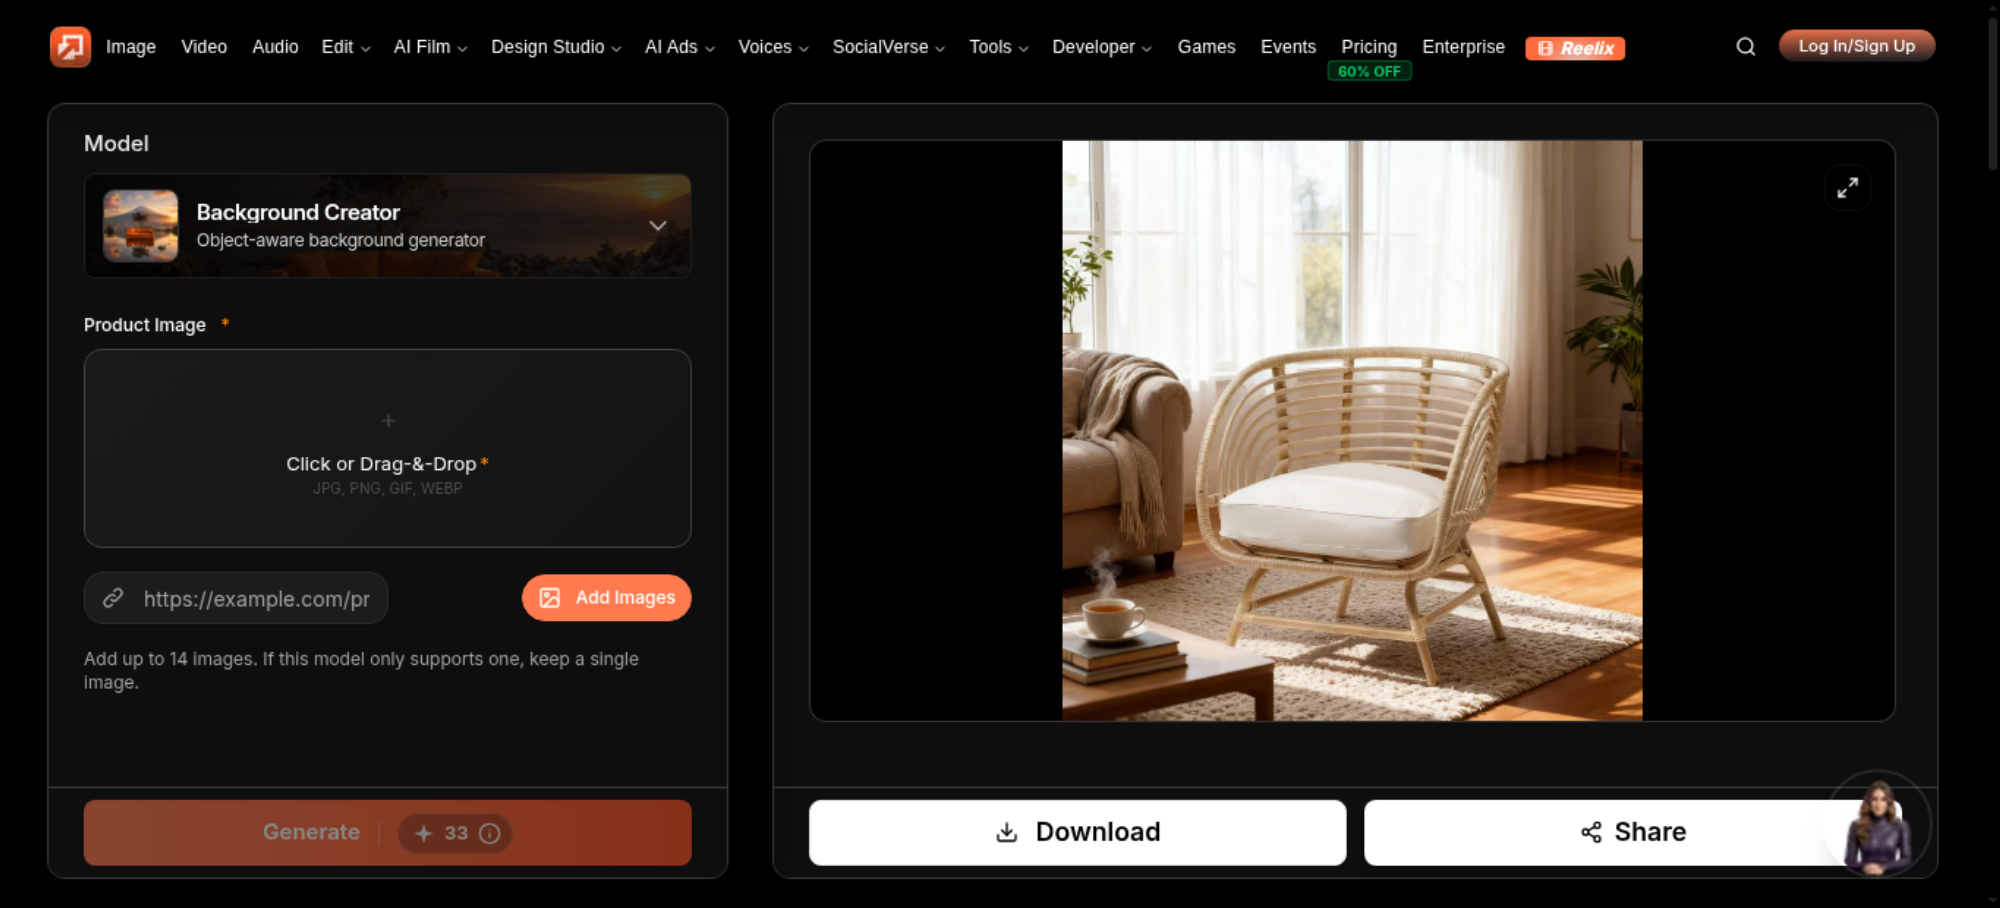Open the Video section

click(204, 47)
